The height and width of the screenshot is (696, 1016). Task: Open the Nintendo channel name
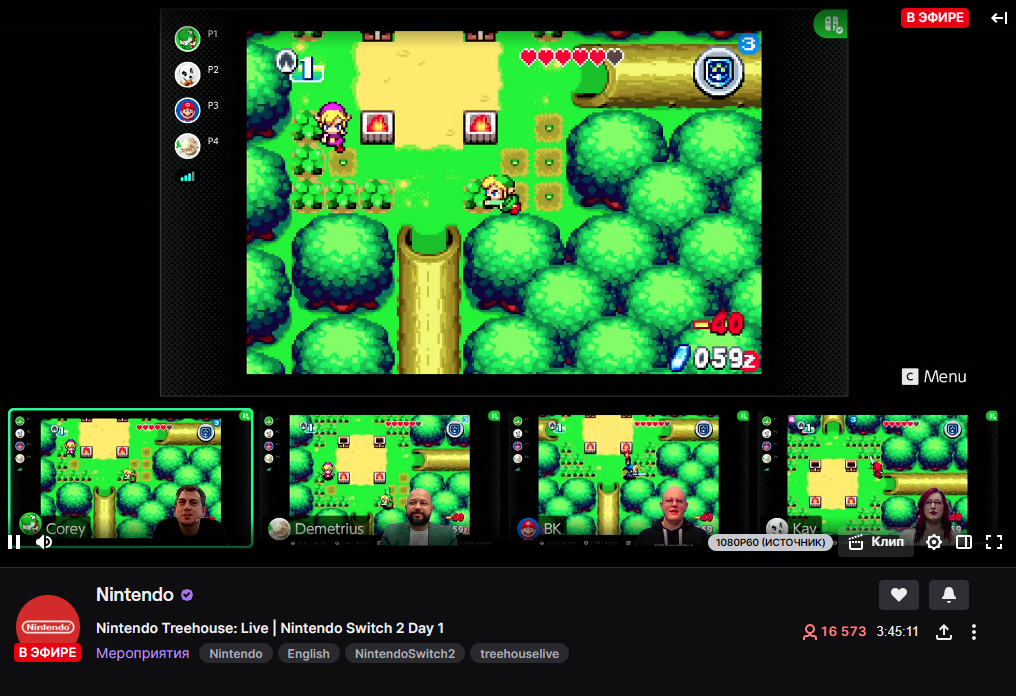135,594
